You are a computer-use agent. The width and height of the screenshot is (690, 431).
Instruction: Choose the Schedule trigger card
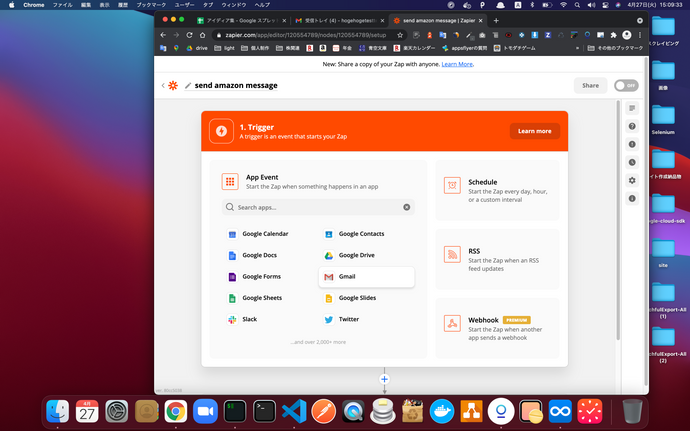point(497,190)
